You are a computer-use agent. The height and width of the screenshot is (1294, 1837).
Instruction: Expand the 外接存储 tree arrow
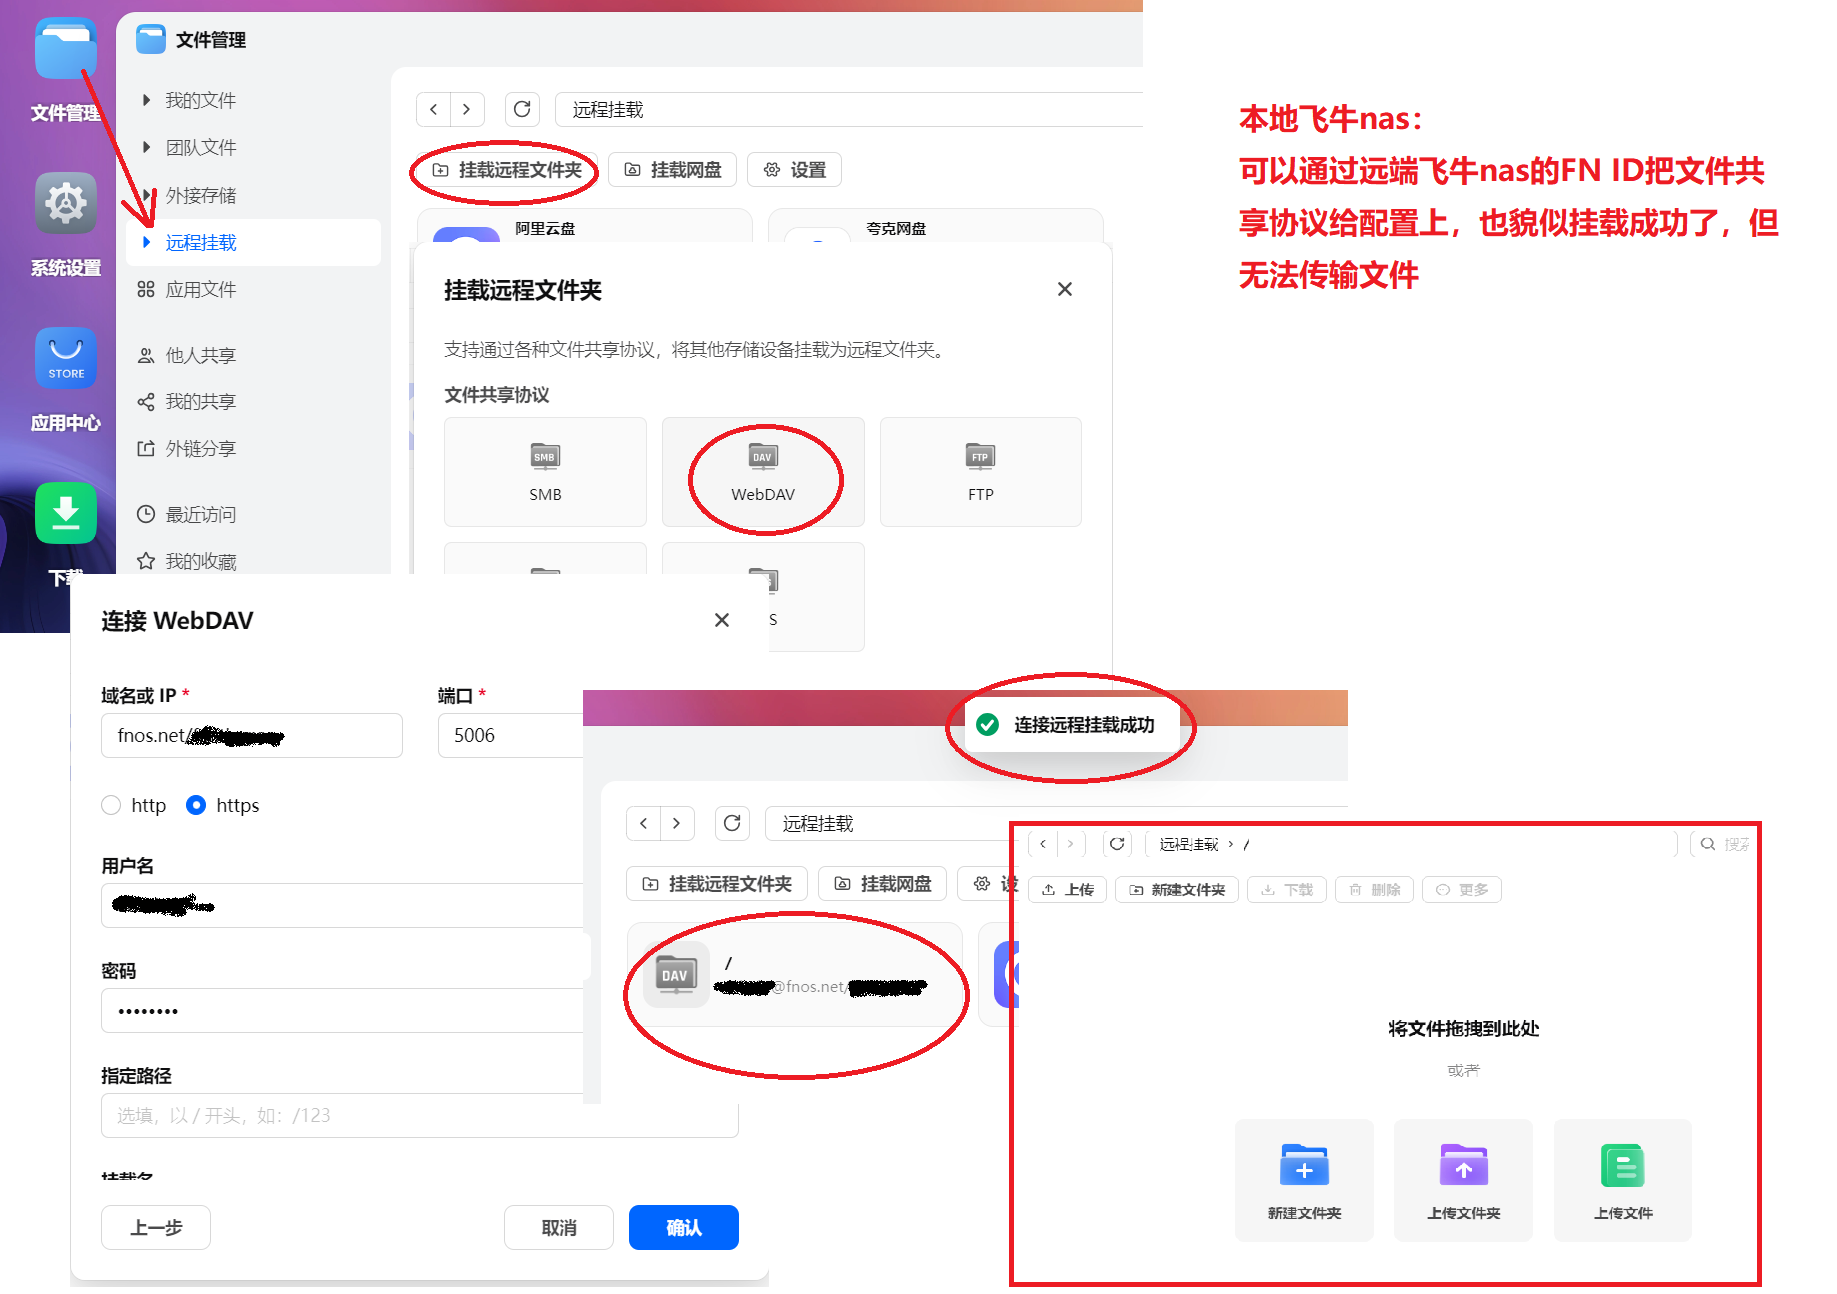pos(146,195)
